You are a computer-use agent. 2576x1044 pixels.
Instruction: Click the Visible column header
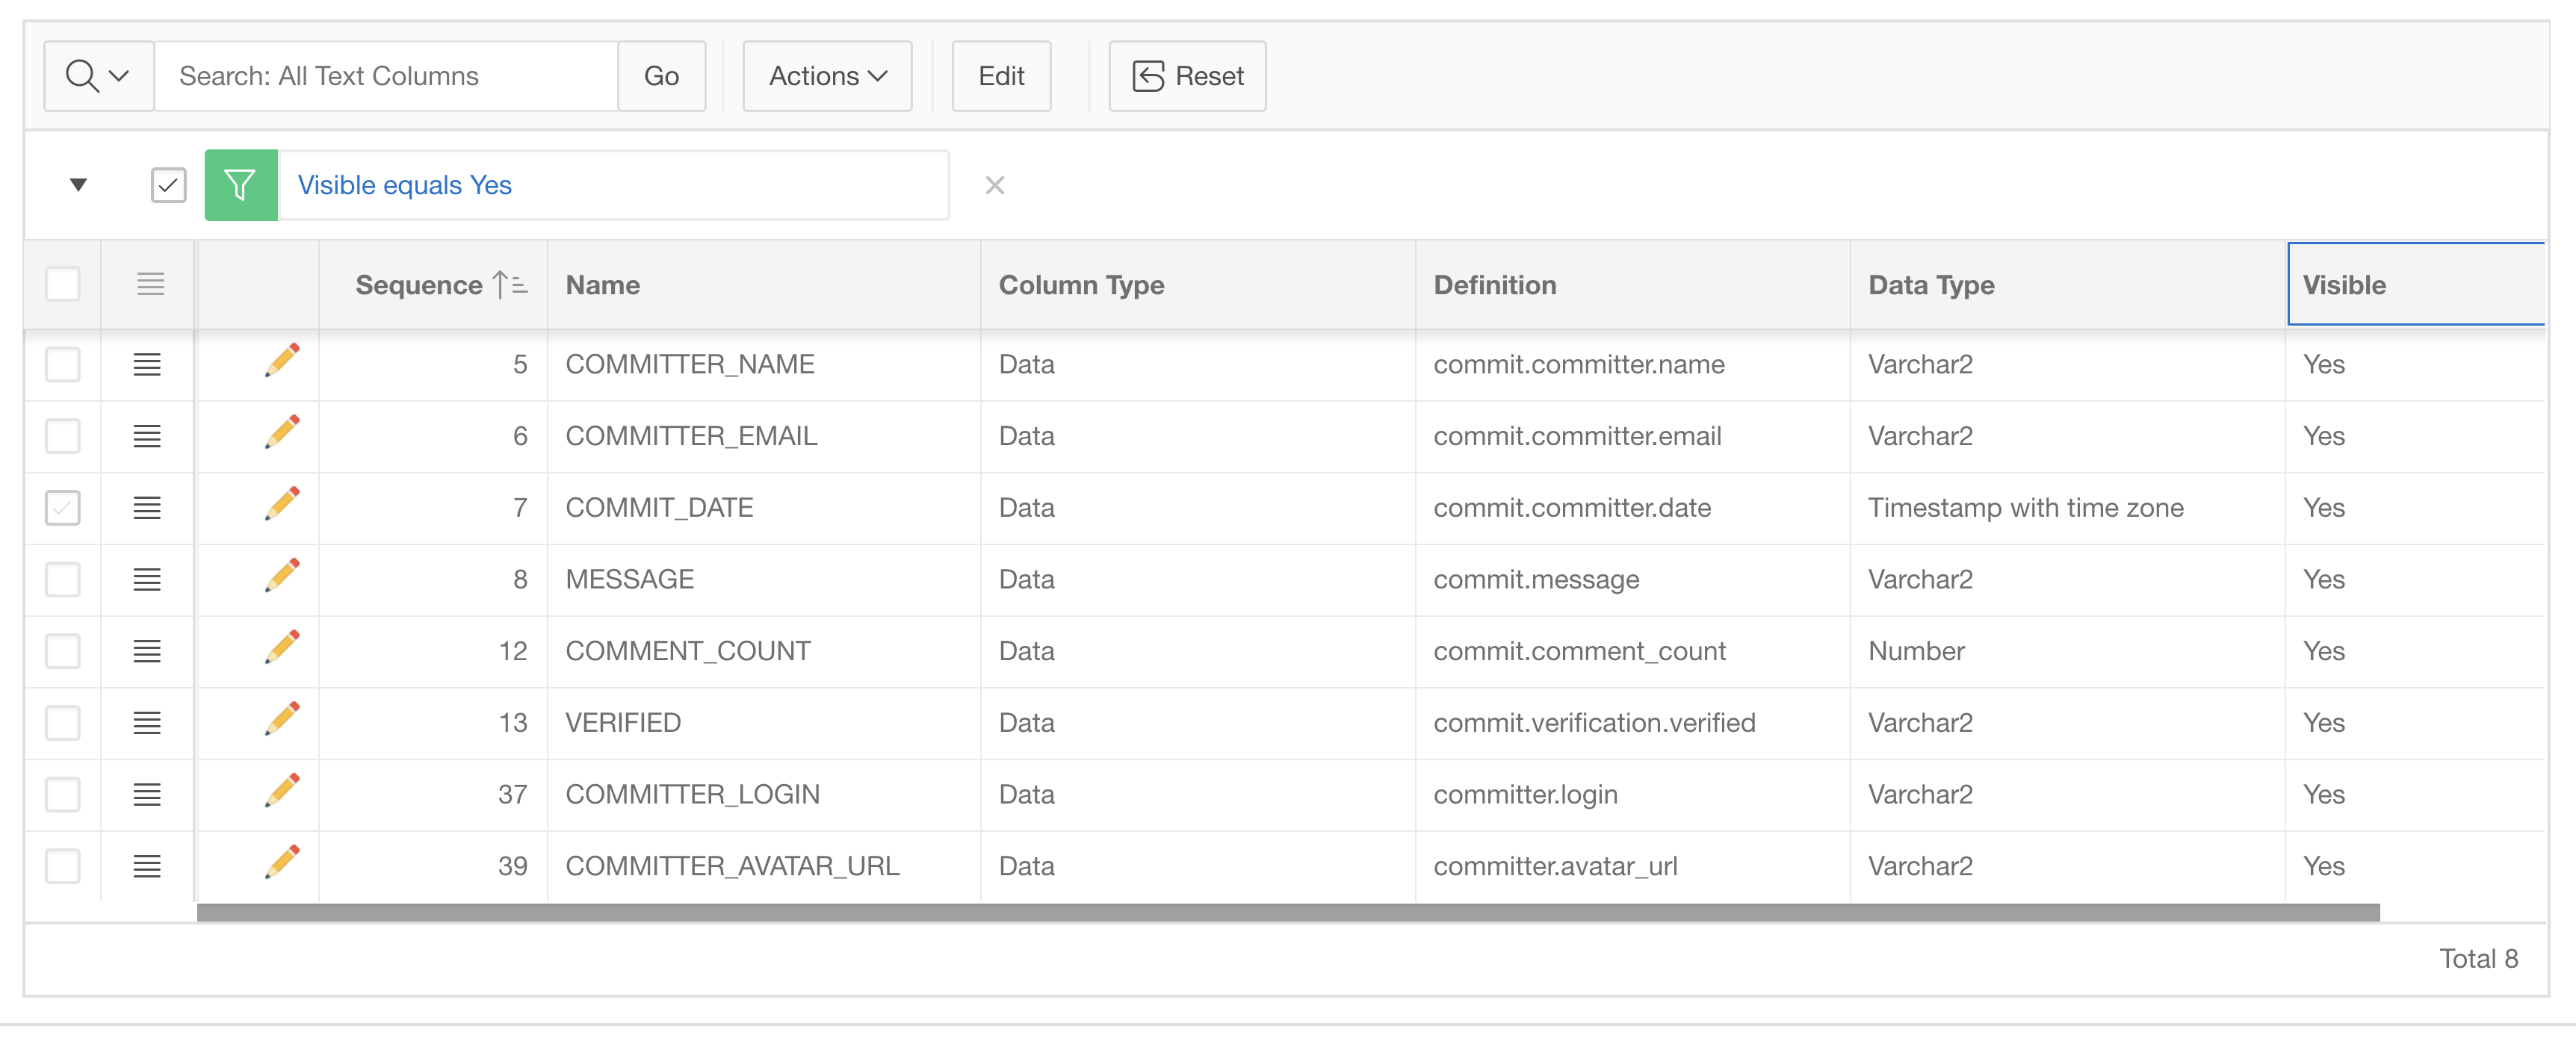(x=2343, y=285)
